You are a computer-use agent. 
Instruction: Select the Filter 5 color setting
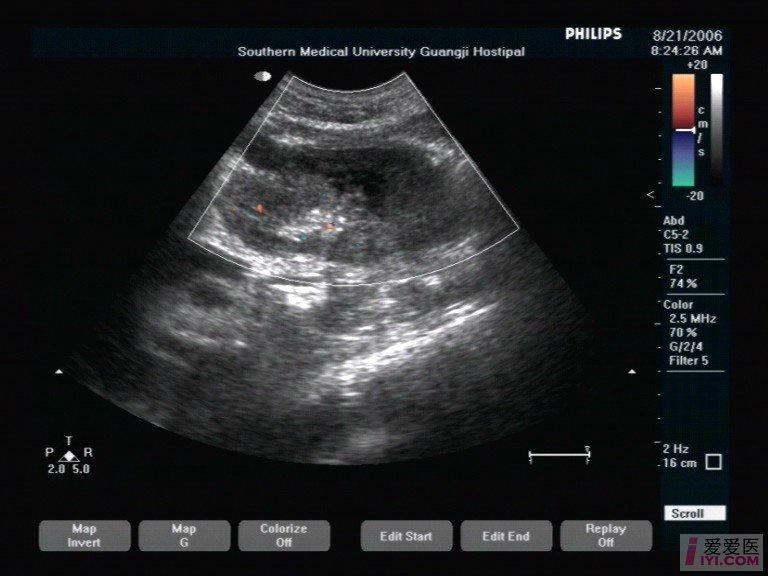689,361
